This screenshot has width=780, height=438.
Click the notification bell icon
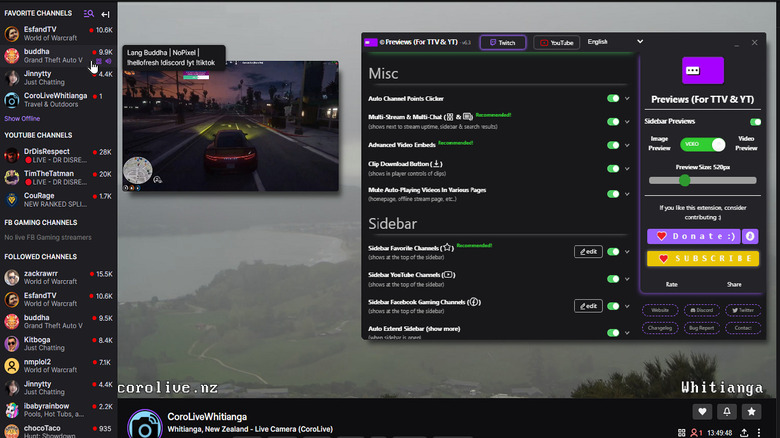point(727,411)
